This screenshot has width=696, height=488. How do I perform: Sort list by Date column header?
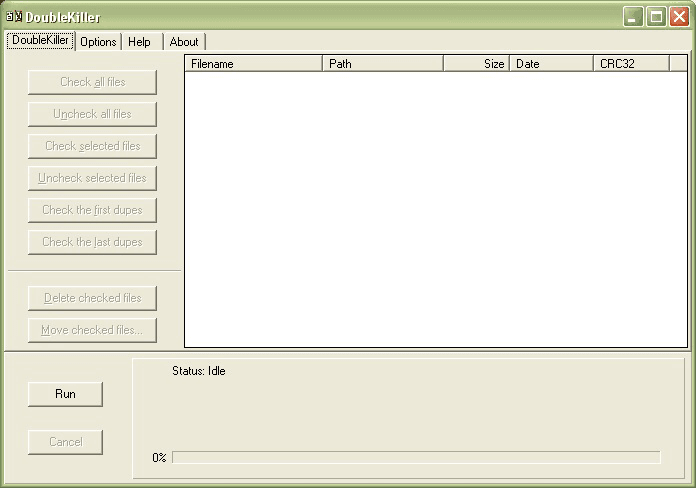point(552,64)
